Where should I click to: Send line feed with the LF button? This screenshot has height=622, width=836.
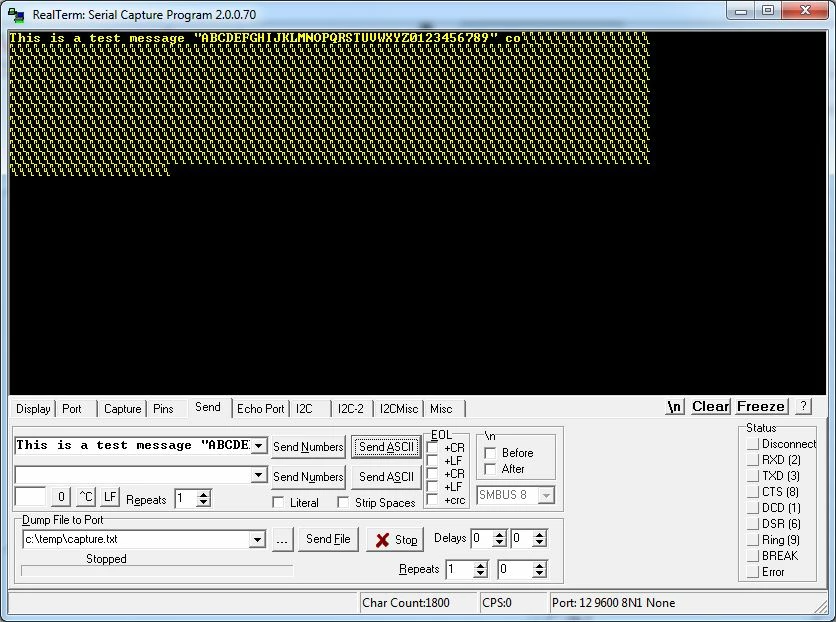pos(109,497)
